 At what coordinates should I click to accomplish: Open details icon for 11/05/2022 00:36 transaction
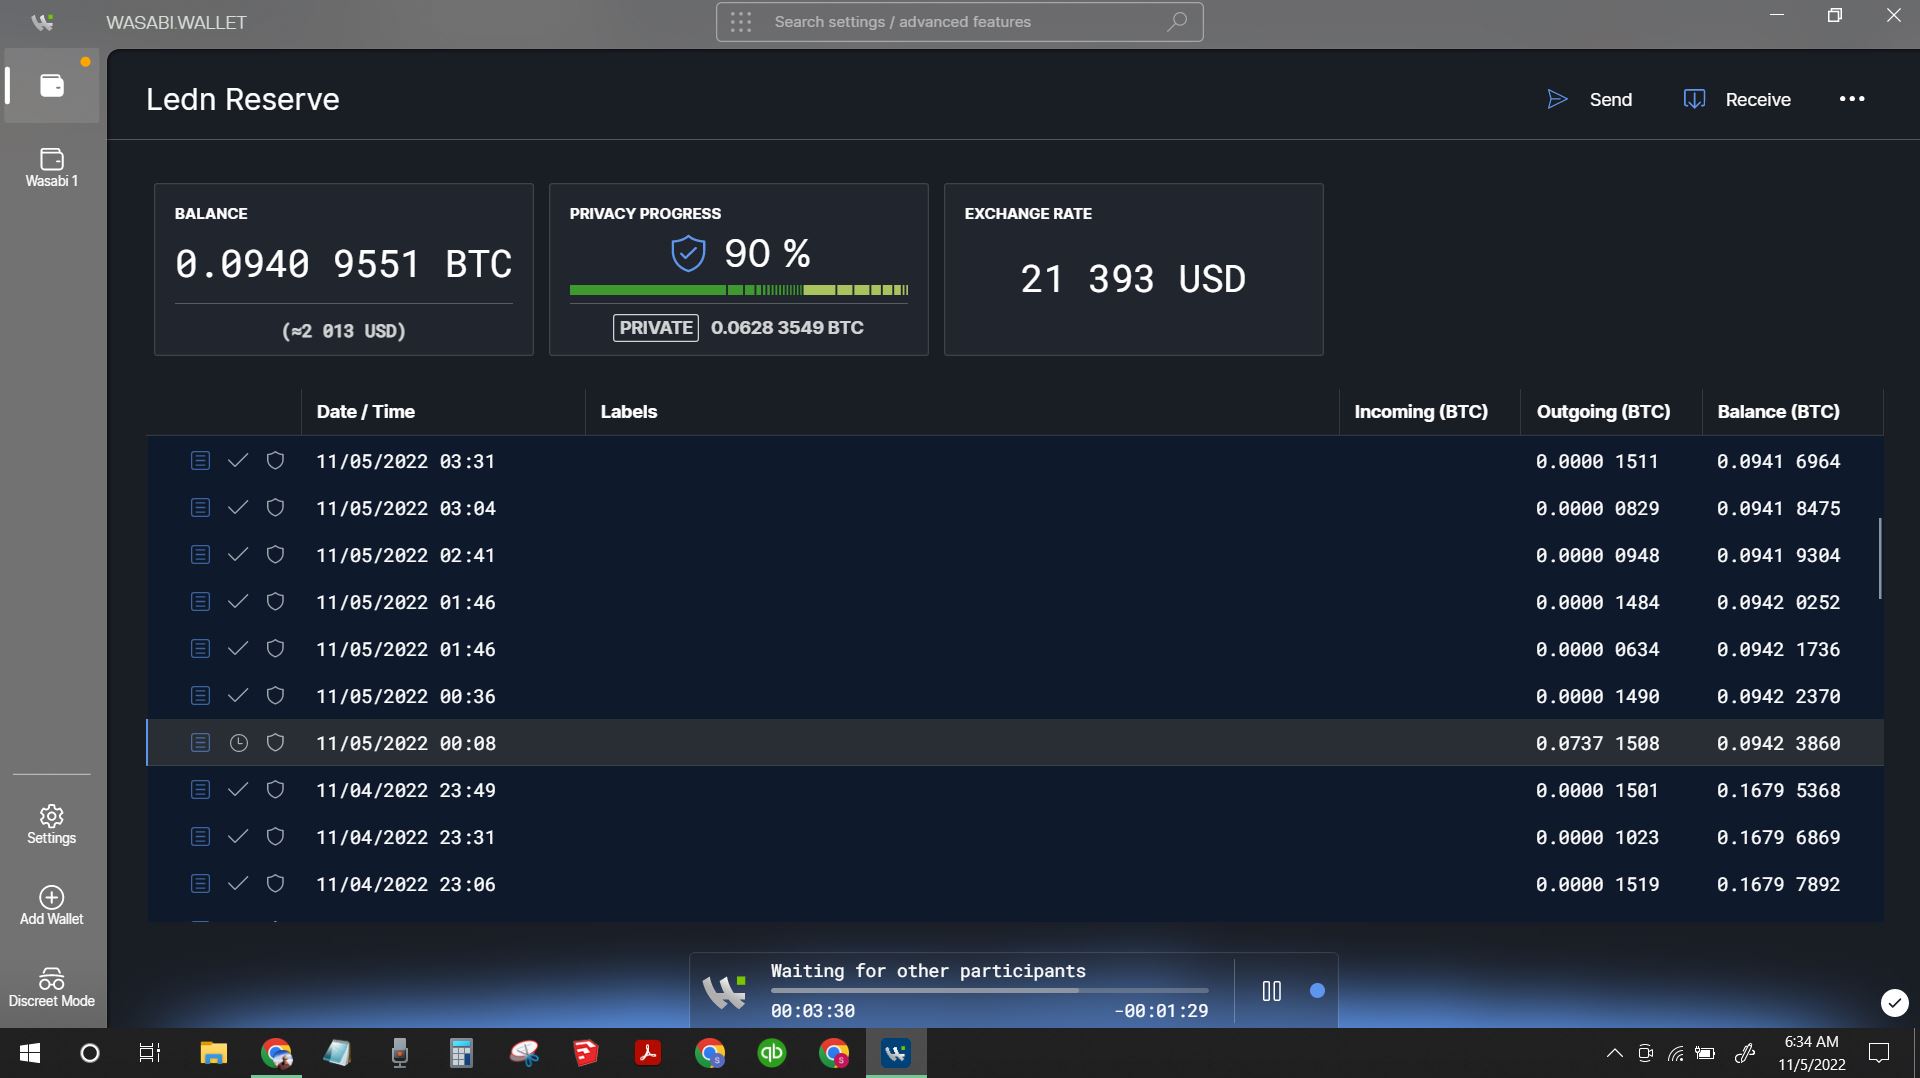pos(200,696)
